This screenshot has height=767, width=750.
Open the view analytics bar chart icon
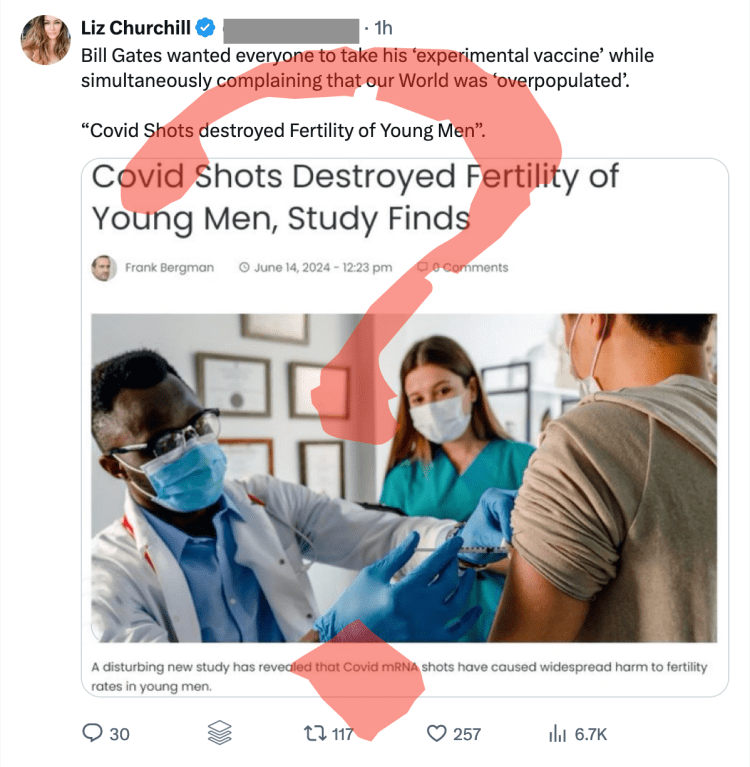tap(557, 734)
